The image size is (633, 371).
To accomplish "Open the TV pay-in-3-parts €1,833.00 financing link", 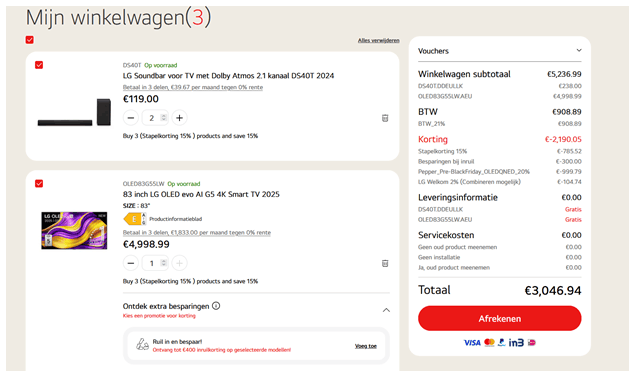I will [x=197, y=233].
